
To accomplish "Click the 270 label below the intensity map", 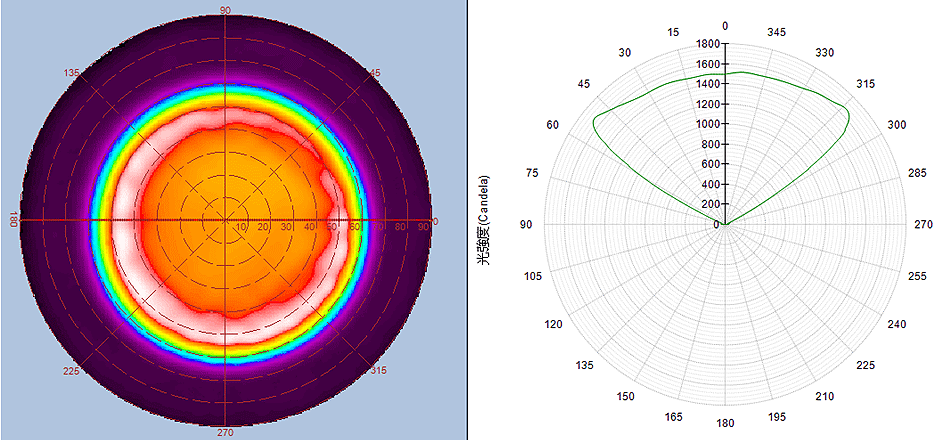I will (225, 432).
